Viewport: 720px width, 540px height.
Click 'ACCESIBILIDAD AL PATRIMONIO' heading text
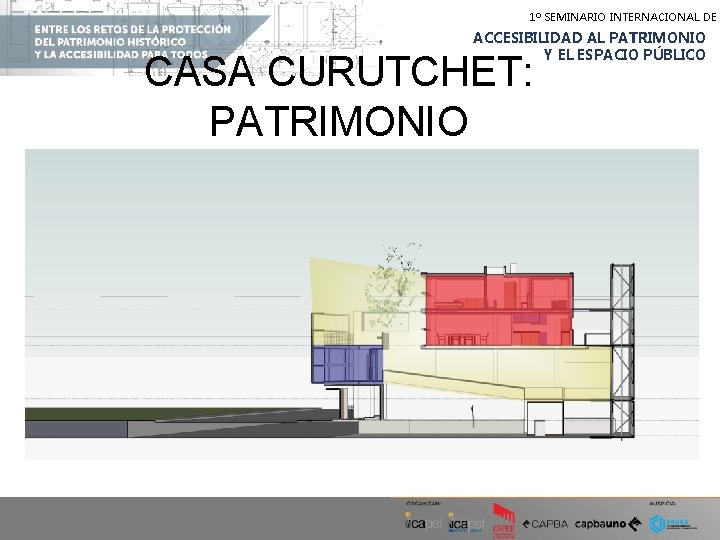tap(589, 38)
